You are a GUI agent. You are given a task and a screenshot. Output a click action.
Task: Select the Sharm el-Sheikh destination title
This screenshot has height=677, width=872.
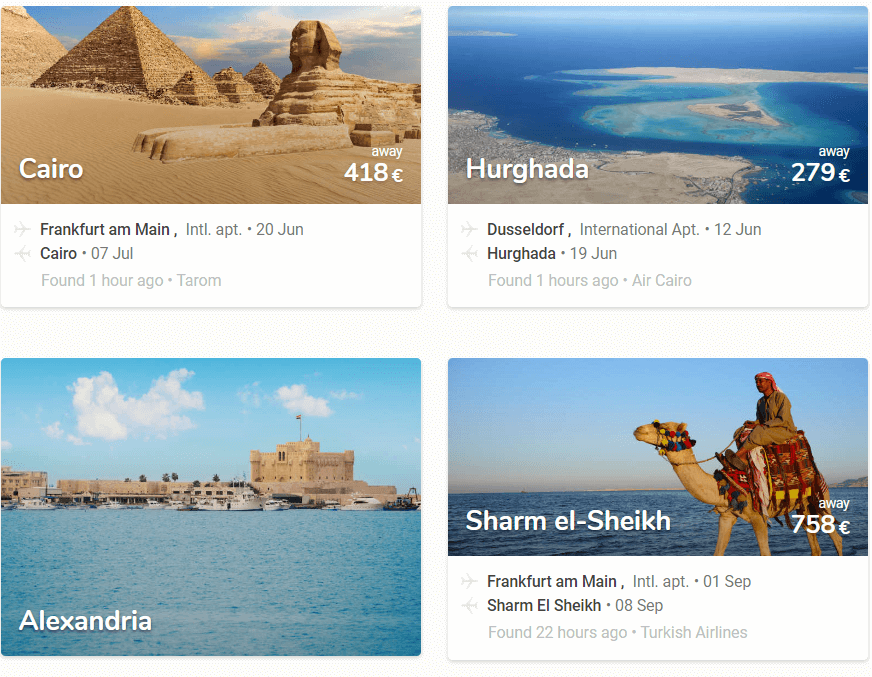568,521
